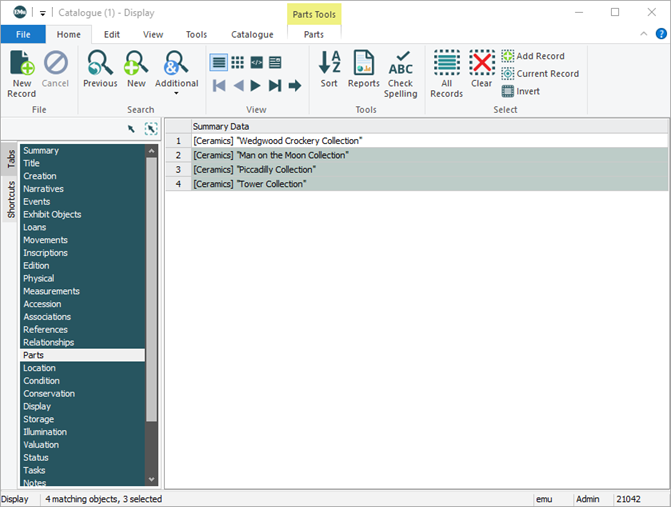Click the Sort A-Z icon
Image resolution: width=671 pixels, height=507 pixels.
[x=329, y=71]
